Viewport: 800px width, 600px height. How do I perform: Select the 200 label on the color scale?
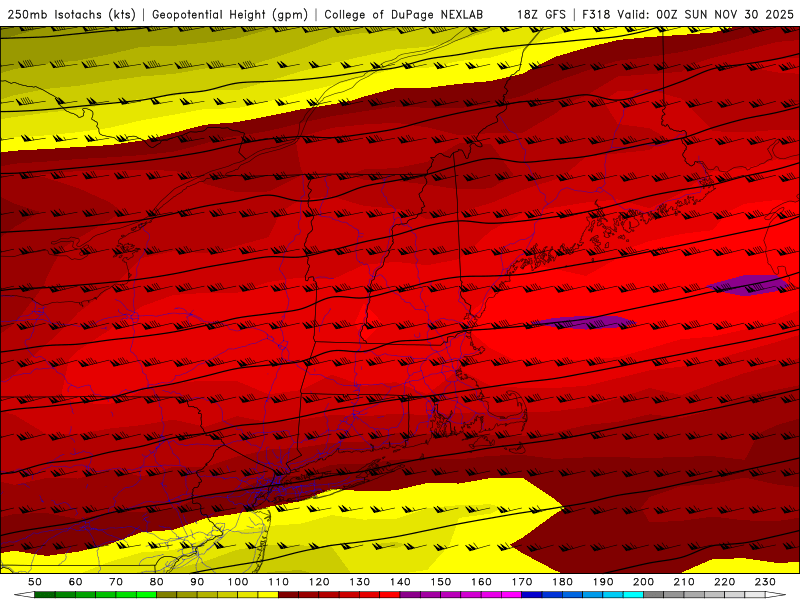[643, 582]
